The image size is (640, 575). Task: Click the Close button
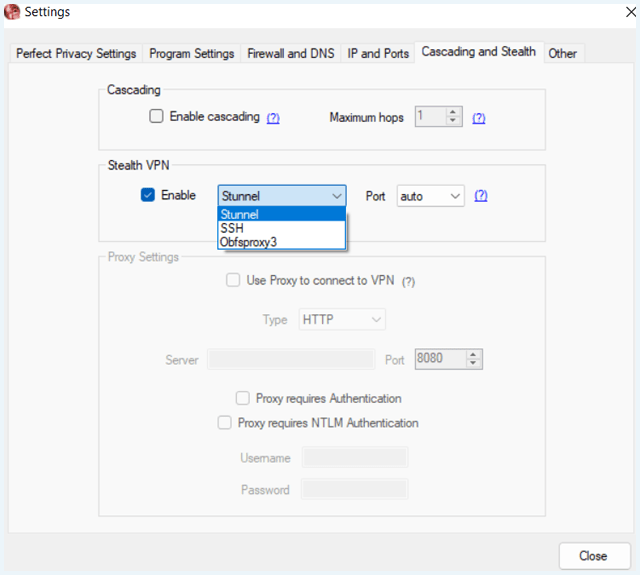[x=595, y=556]
